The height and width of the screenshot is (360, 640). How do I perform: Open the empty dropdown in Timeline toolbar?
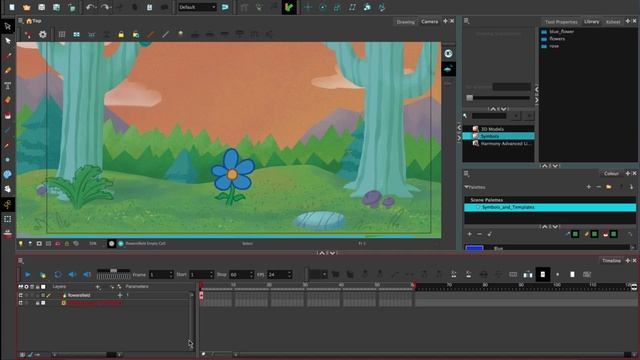point(318,275)
